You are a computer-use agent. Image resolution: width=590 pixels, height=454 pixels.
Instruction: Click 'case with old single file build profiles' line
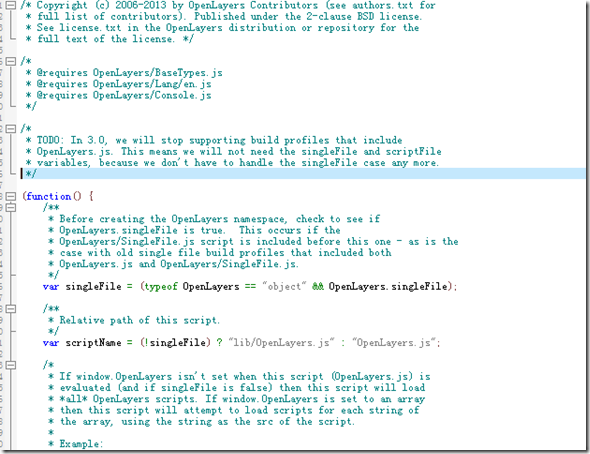pos(220,253)
